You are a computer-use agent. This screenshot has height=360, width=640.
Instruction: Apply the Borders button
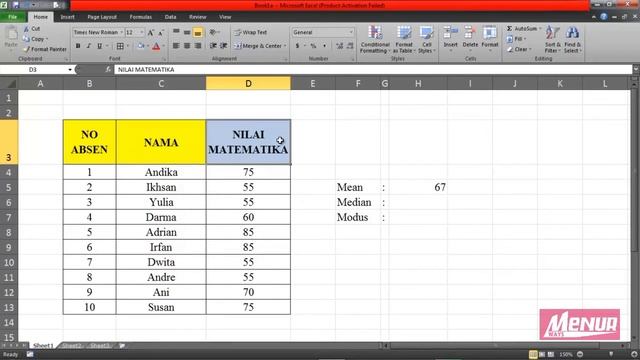pos(120,46)
